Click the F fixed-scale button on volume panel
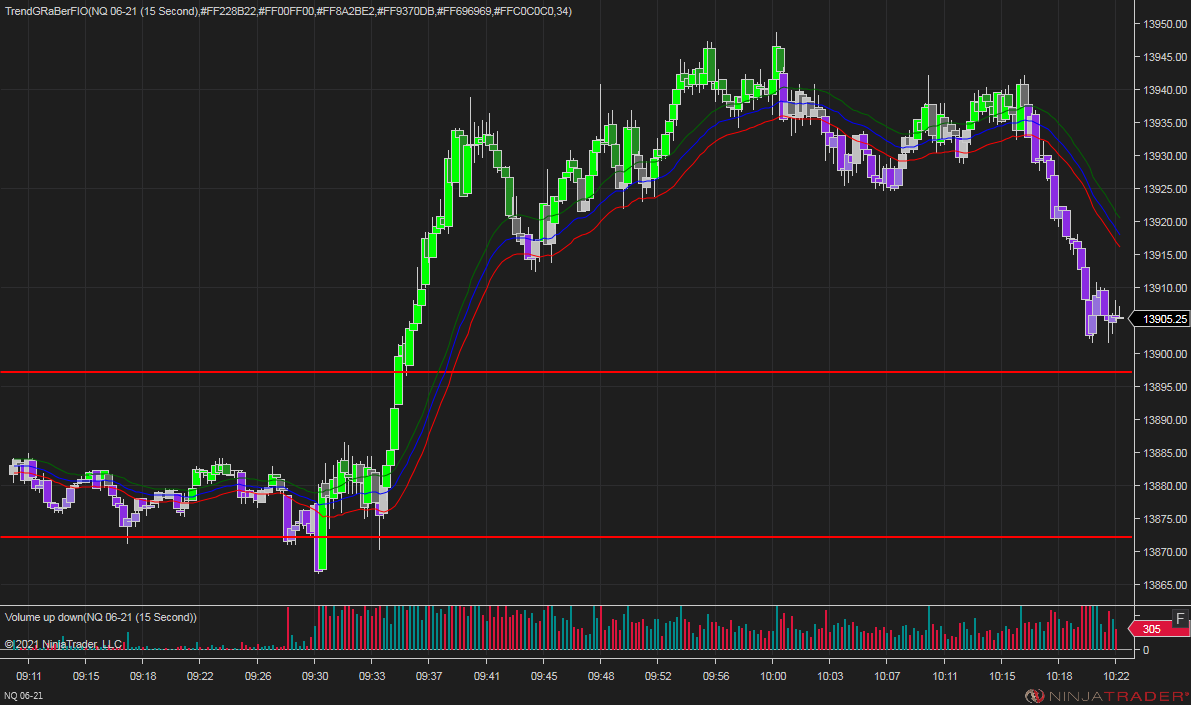The image size is (1191, 705). click(1180, 618)
